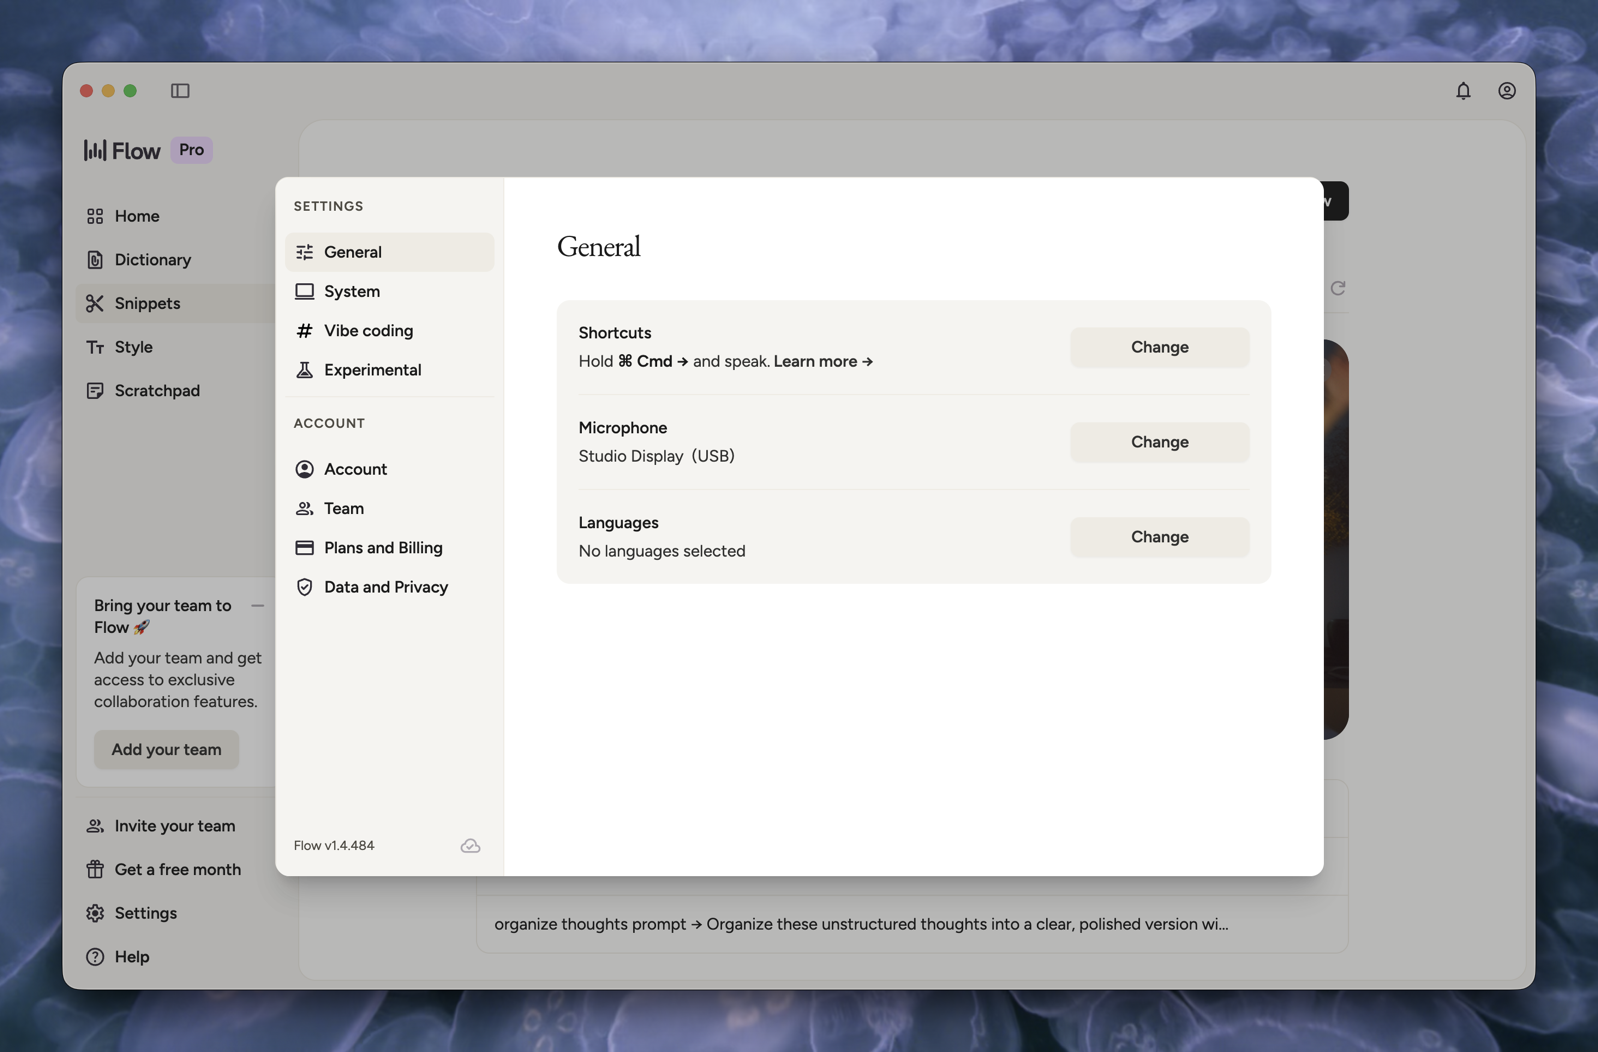Switch to the System settings tab
This screenshot has height=1052, width=1598.
click(351, 292)
